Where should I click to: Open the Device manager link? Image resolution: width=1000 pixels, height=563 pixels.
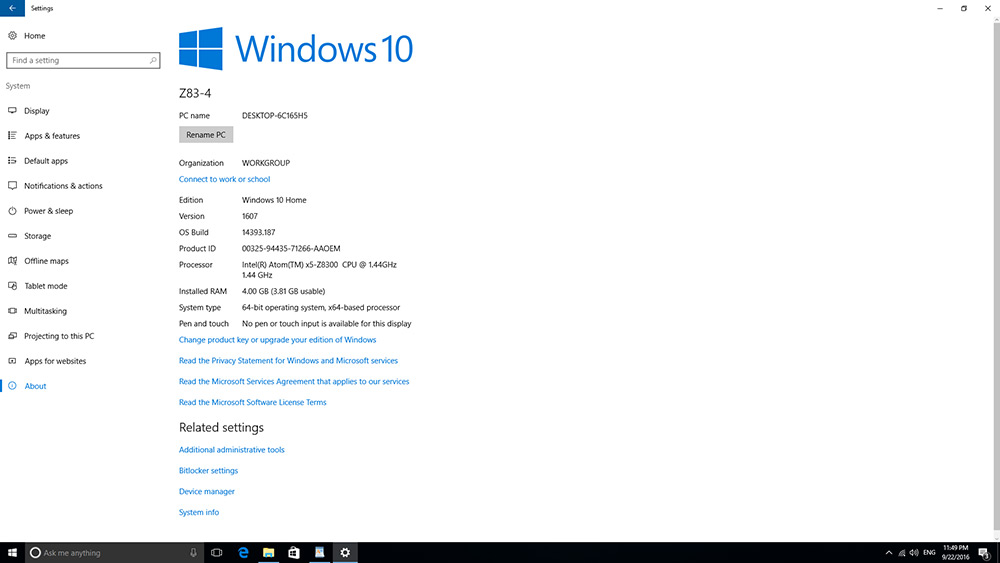(207, 492)
